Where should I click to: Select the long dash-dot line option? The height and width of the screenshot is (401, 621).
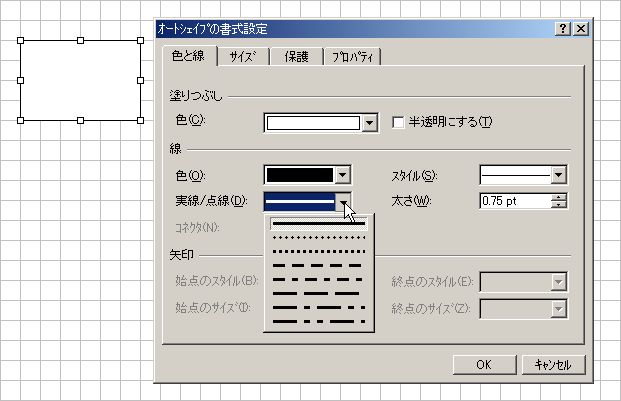pos(319,308)
